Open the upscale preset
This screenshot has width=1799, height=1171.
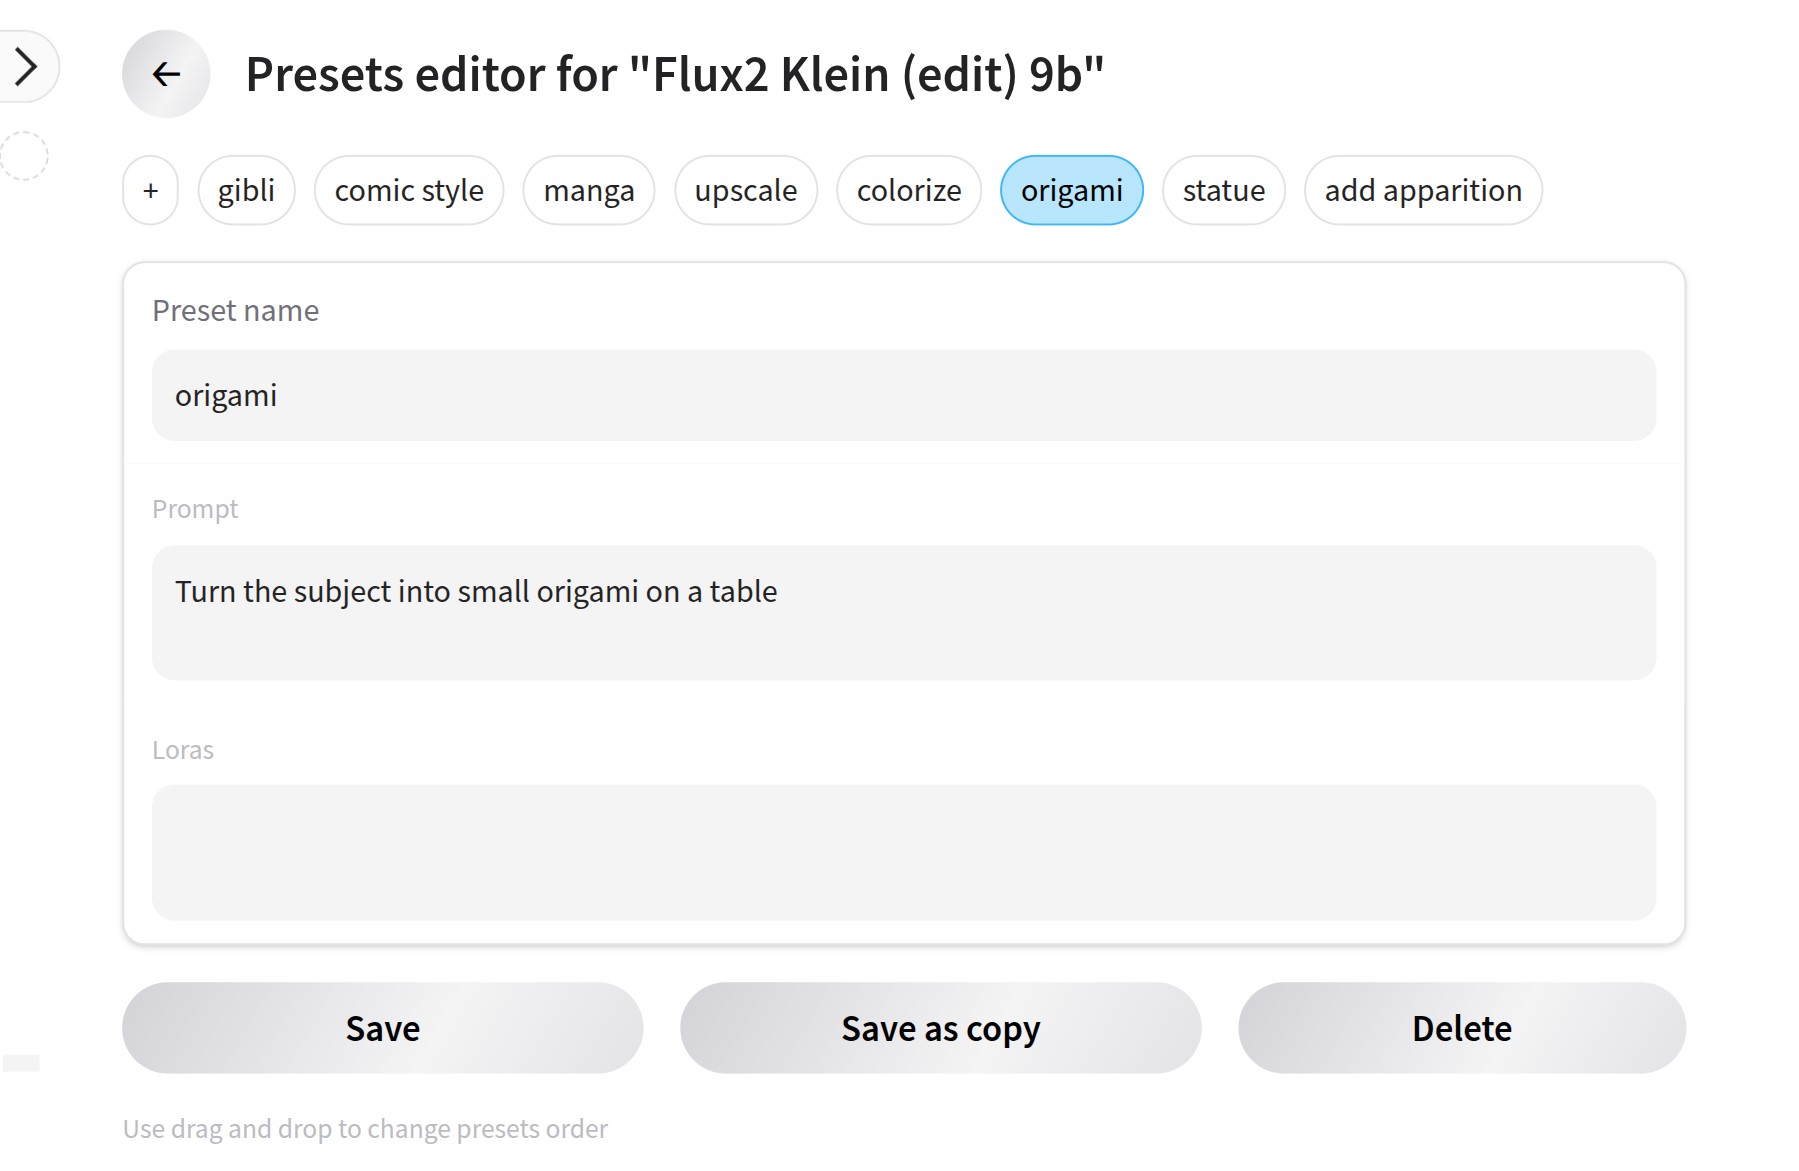[746, 190]
